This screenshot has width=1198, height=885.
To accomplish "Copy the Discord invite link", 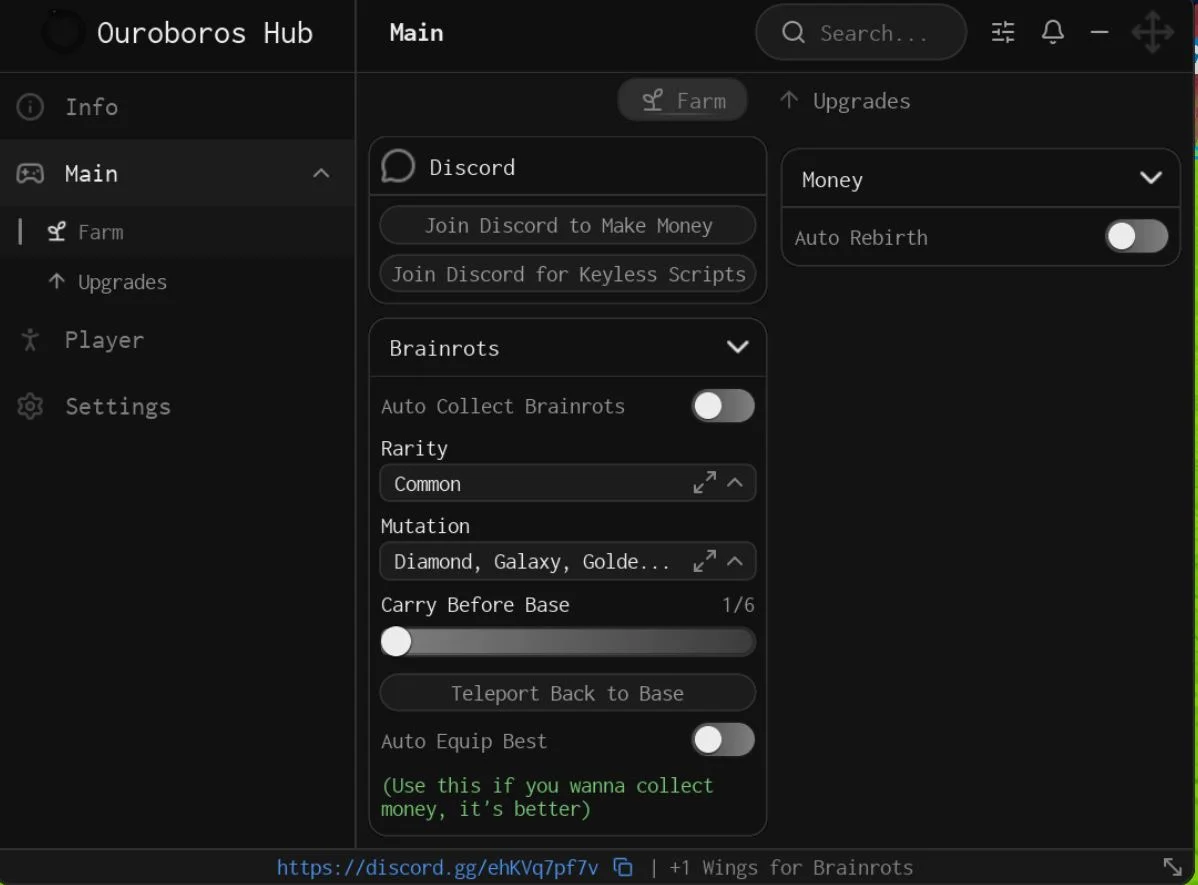I will (x=623, y=867).
